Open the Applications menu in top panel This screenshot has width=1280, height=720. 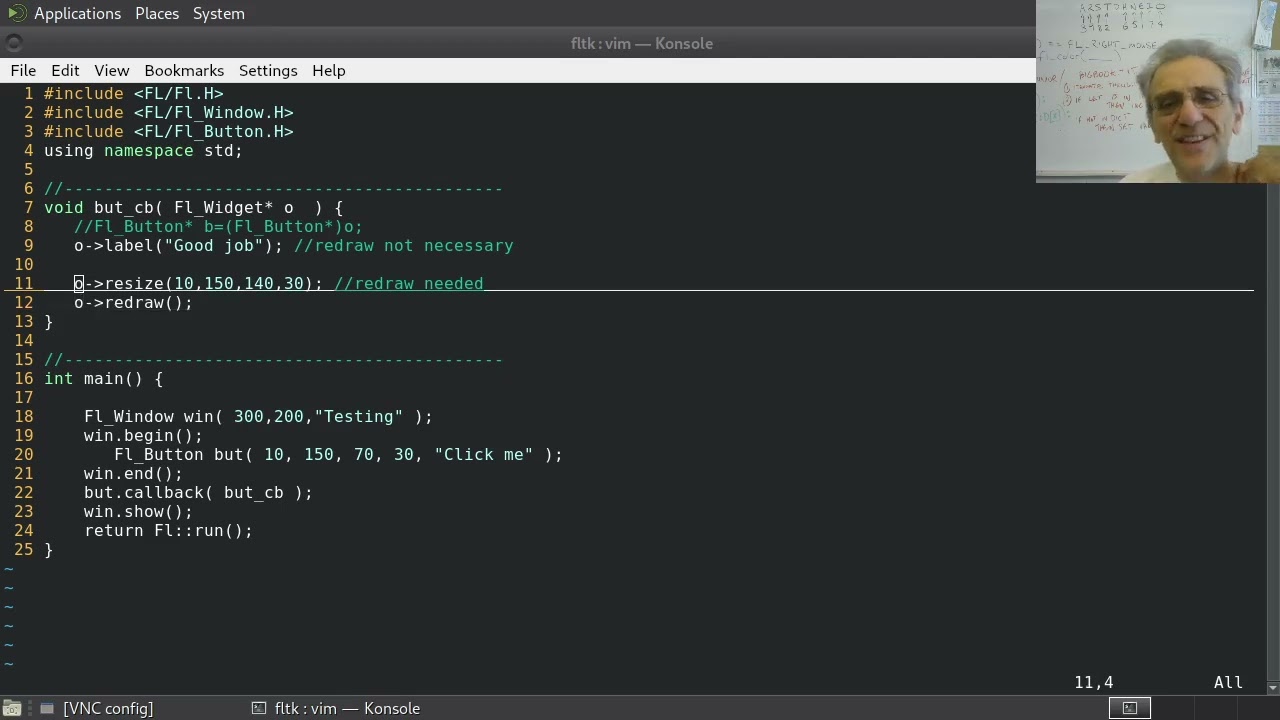pyautogui.click(x=77, y=13)
